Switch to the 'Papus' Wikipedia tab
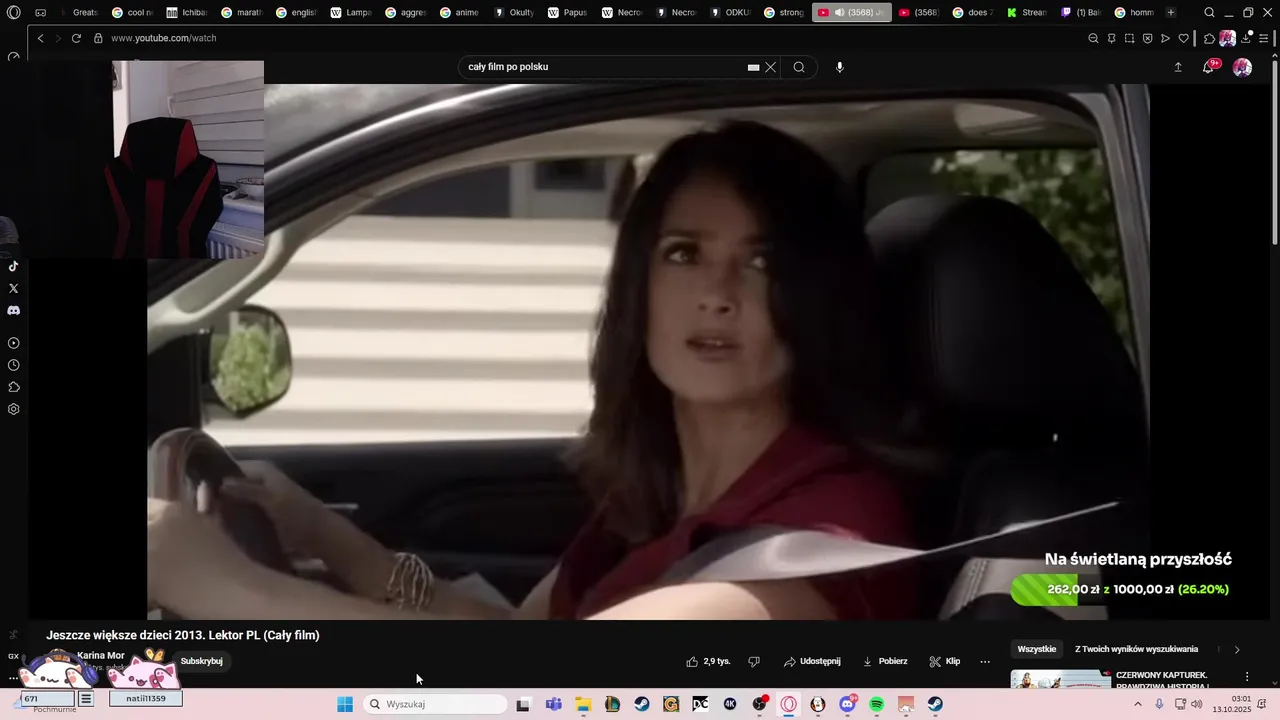Viewport: 1280px width, 720px height. point(568,13)
